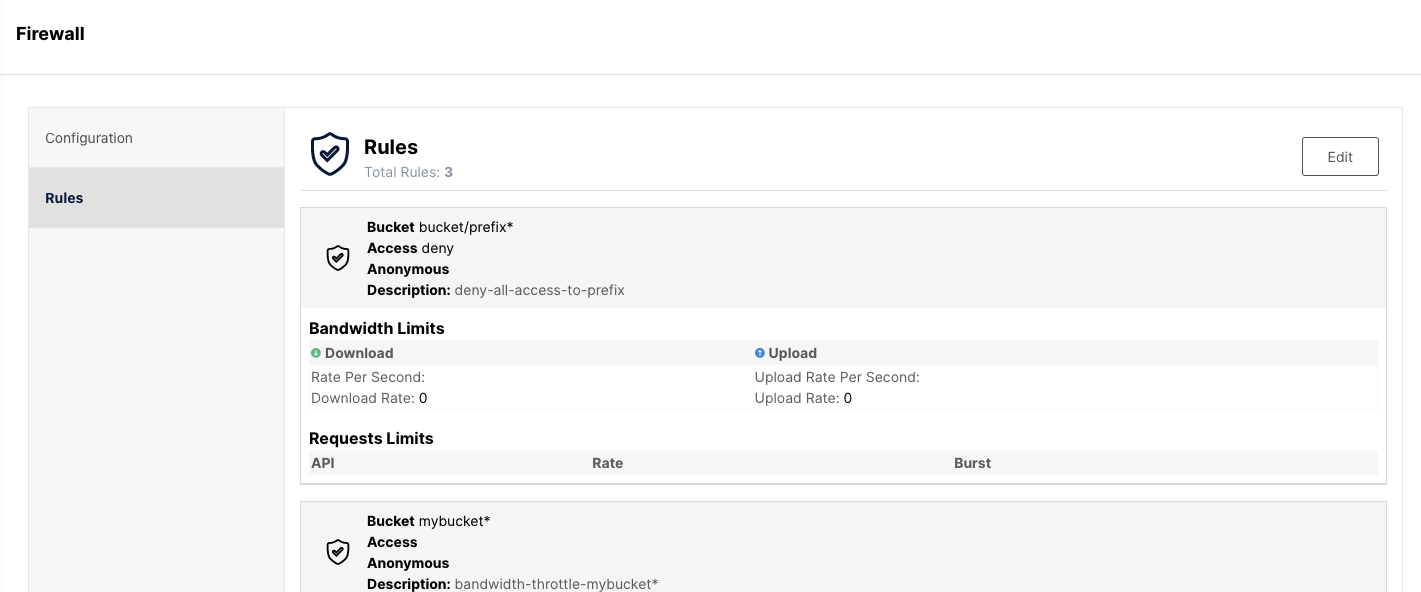Click the mybucket* bucket name
The width and height of the screenshot is (1421, 592).
tap(454, 521)
